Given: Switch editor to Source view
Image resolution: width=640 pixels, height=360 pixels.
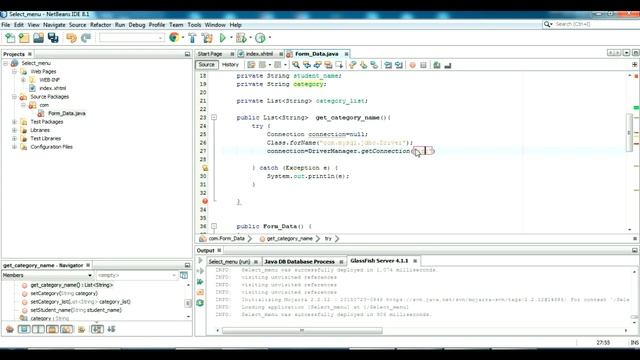Looking at the screenshot, I should point(207,64).
